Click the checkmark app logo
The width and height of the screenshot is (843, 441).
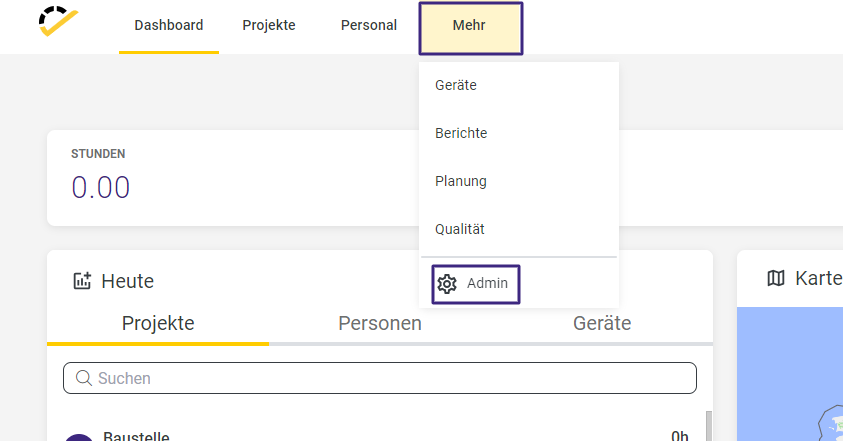[58, 21]
